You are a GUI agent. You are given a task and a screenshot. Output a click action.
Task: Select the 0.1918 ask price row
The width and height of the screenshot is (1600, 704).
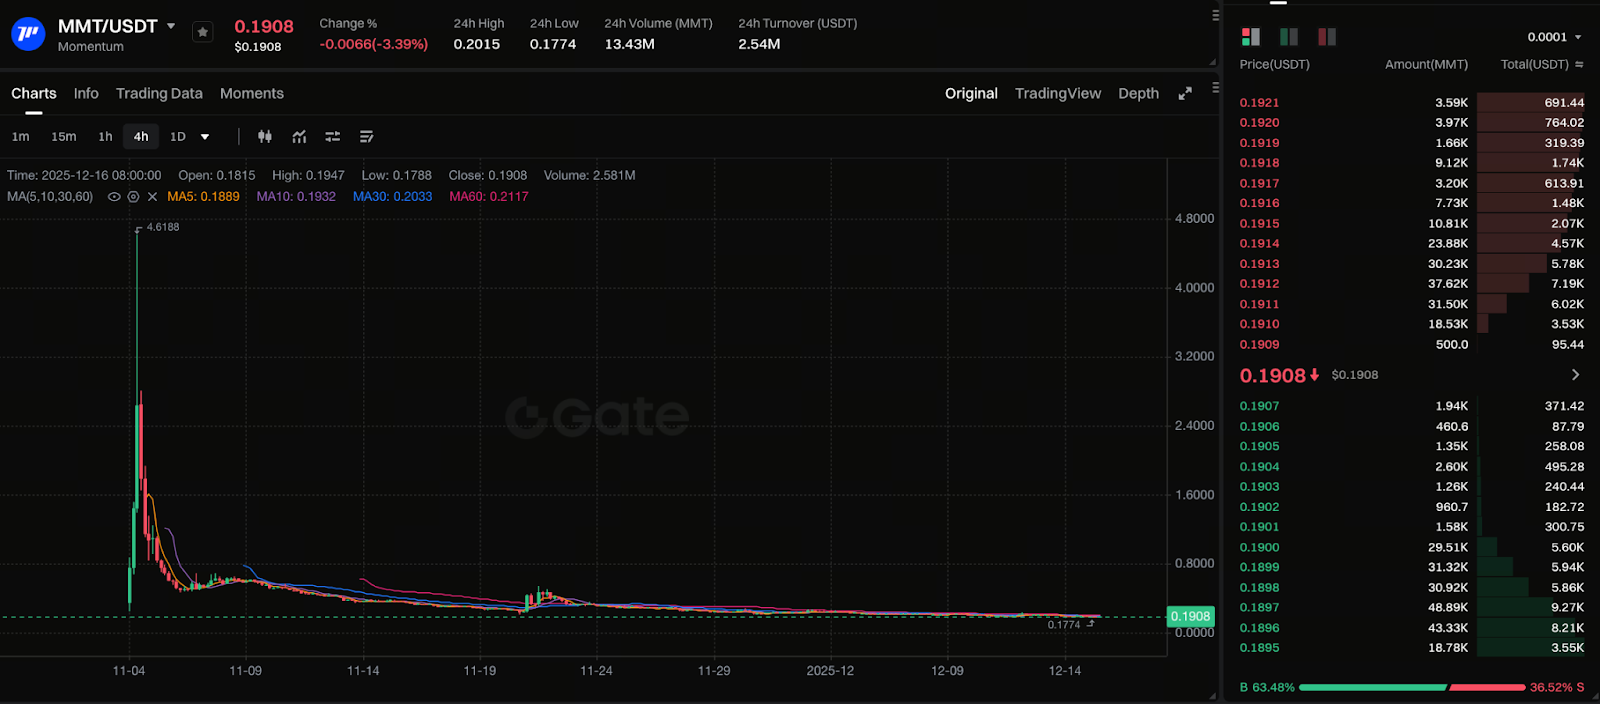point(1411,163)
